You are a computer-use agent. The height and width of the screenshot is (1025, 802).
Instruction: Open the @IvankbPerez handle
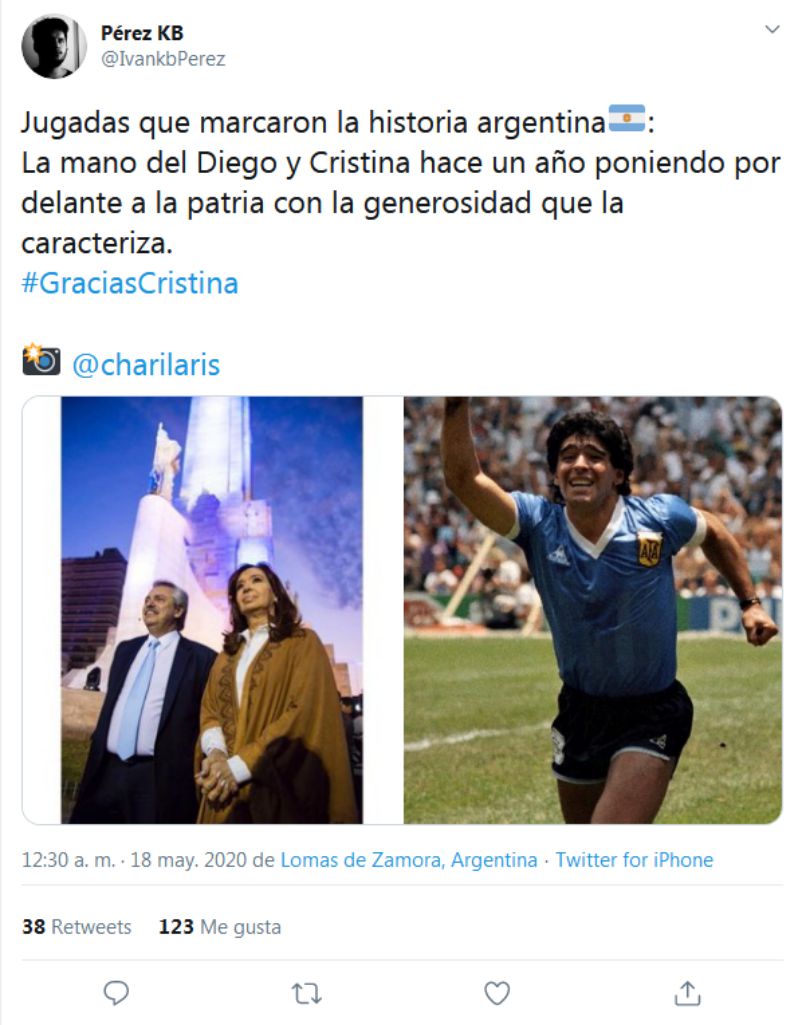pyautogui.click(x=163, y=59)
